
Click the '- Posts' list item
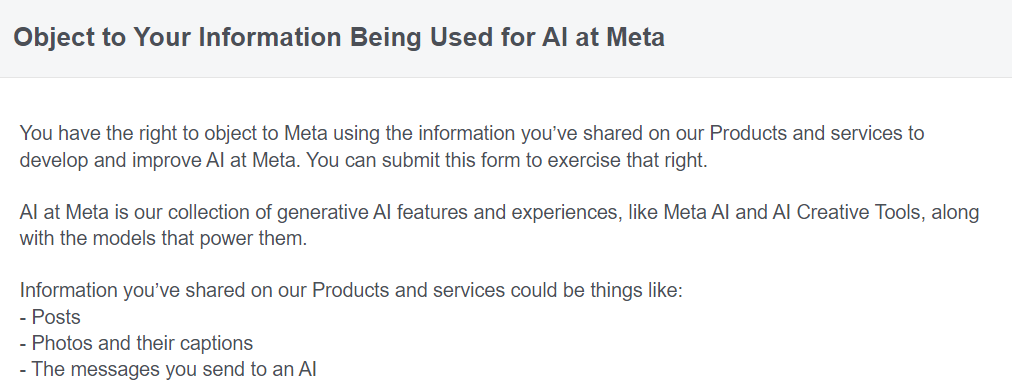click(50, 317)
